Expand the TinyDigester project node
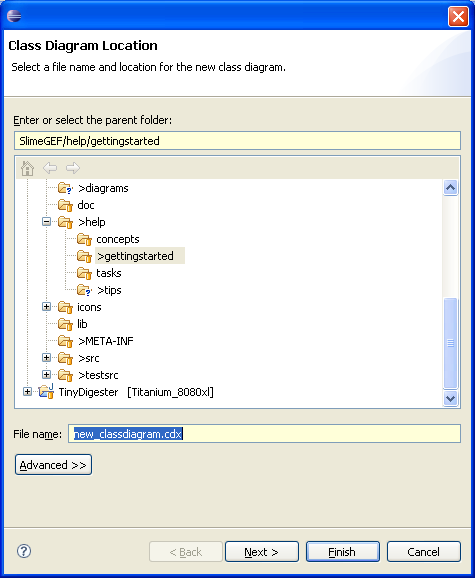This screenshot has width=475, height=578. click(27, 391)
